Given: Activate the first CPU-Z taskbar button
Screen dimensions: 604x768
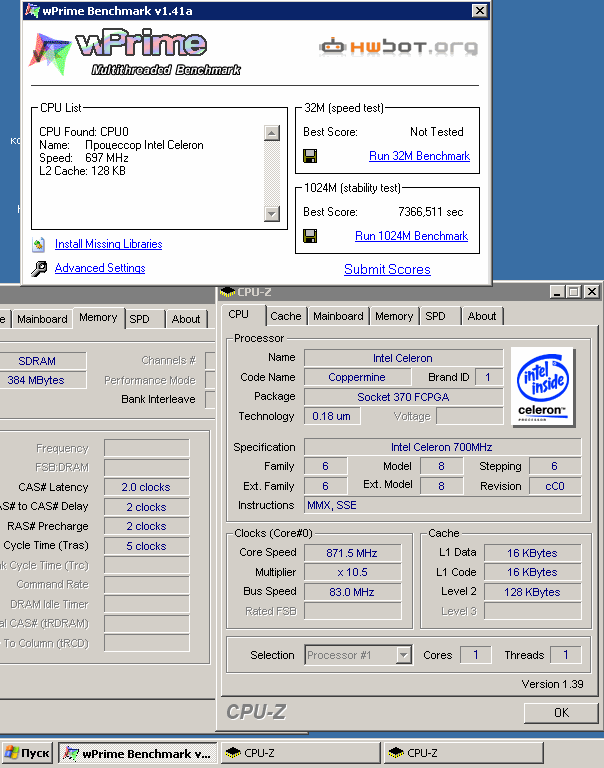Looking at the screenshot, I should pyautogui.click(x=300, y=753).
